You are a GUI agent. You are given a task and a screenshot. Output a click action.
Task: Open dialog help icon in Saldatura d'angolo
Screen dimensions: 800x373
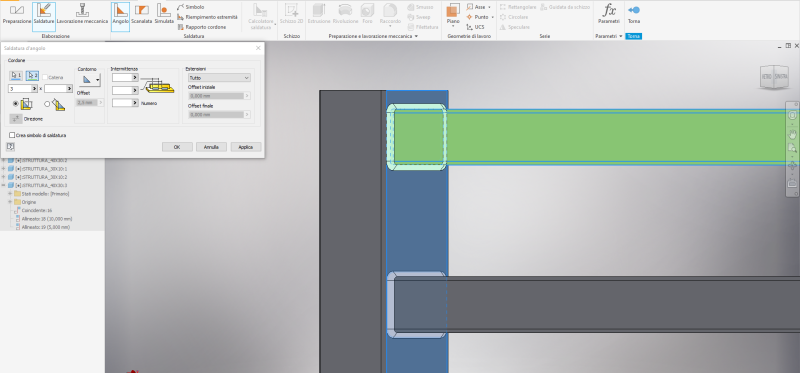(10, 146)
